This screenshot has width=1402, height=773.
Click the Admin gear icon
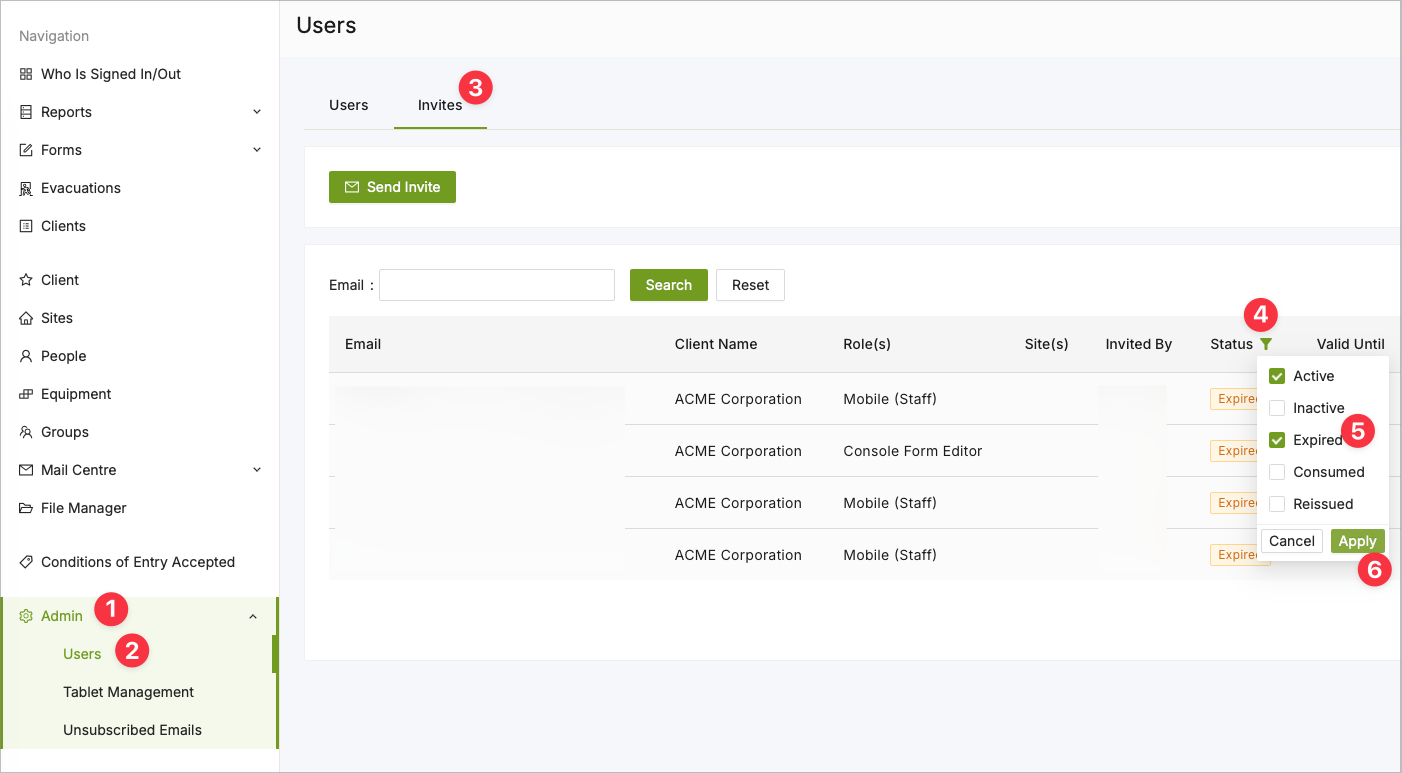[x=26, y=616]
